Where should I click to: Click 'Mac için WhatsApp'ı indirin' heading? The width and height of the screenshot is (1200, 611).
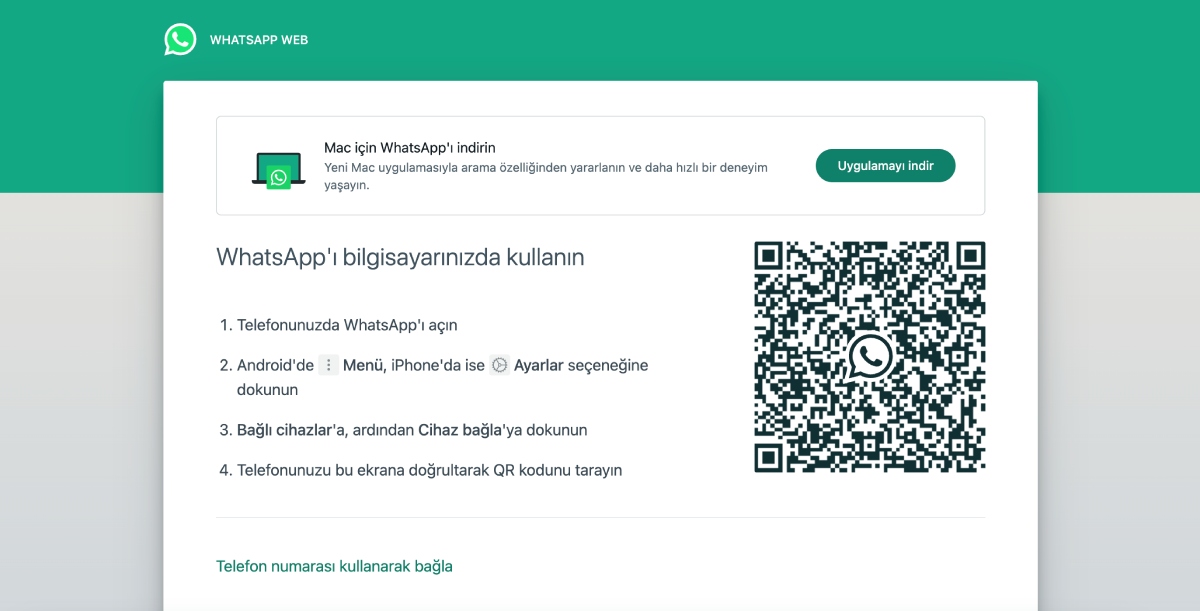410,148
